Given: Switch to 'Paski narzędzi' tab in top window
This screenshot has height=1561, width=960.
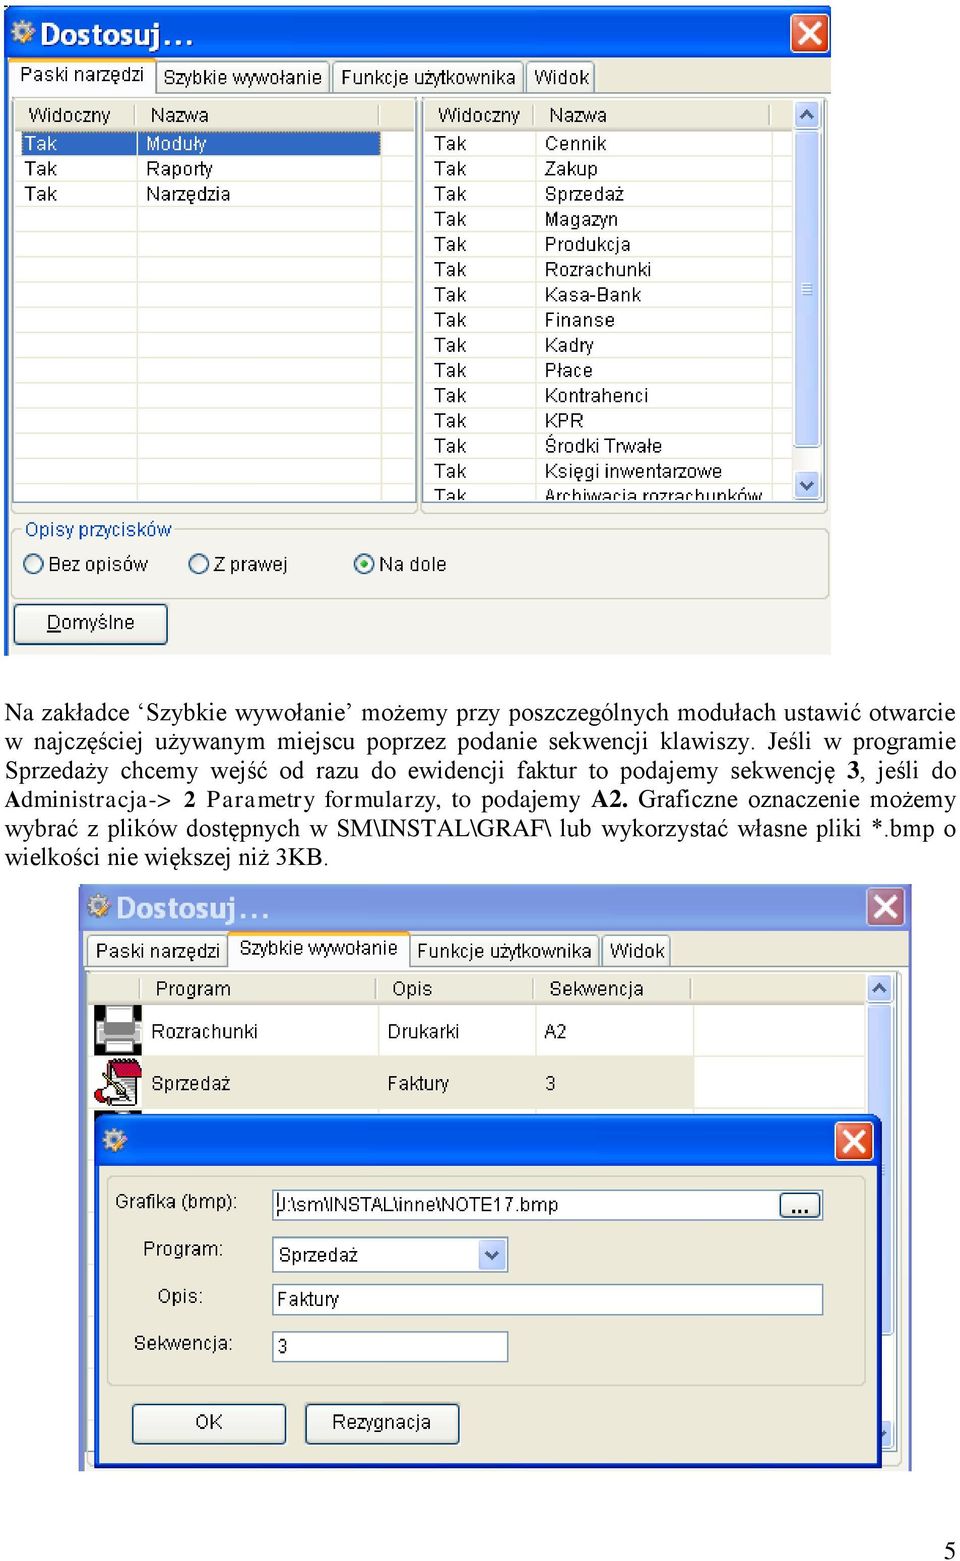Looking at the screenshot, I should [x=82, y=75].
